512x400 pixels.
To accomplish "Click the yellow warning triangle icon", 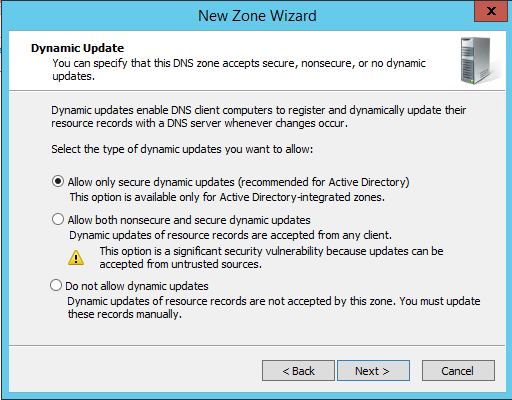I will click(x=76, y=258).
